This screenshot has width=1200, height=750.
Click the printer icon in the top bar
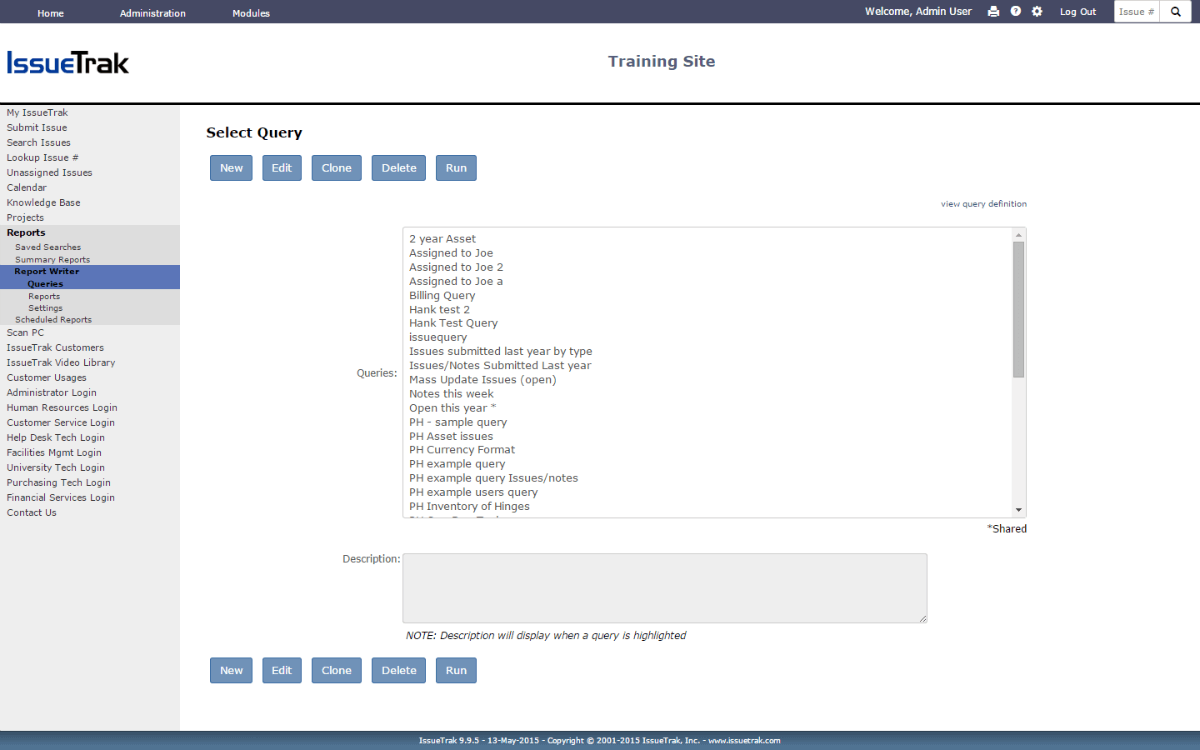pos(993,12)
